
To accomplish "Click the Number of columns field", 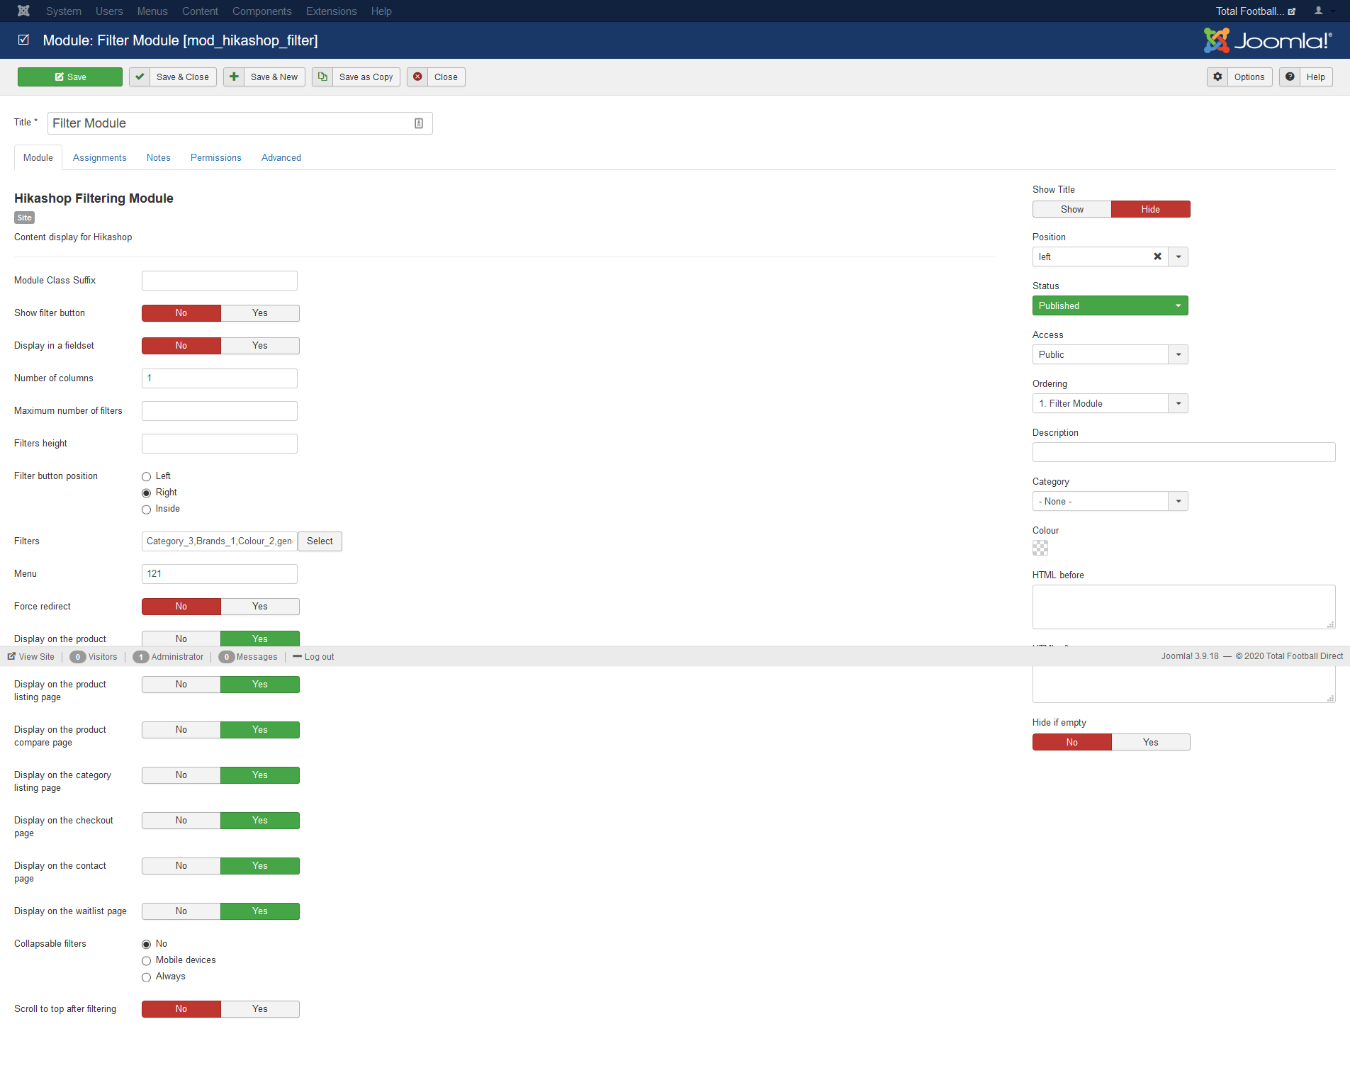I will pos(220,378).
